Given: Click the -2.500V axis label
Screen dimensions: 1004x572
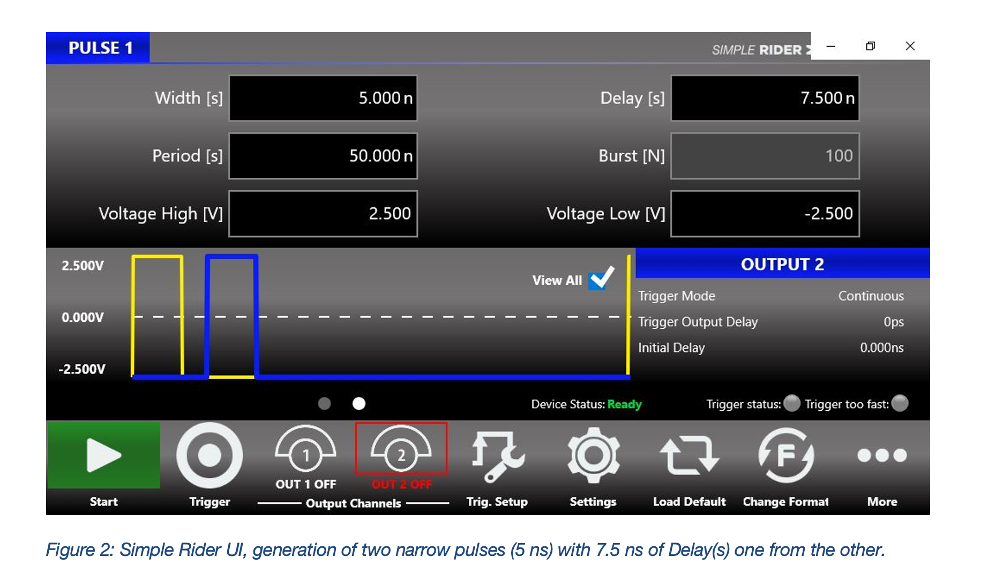Looking at the screenshot, I should pos(82,370).
